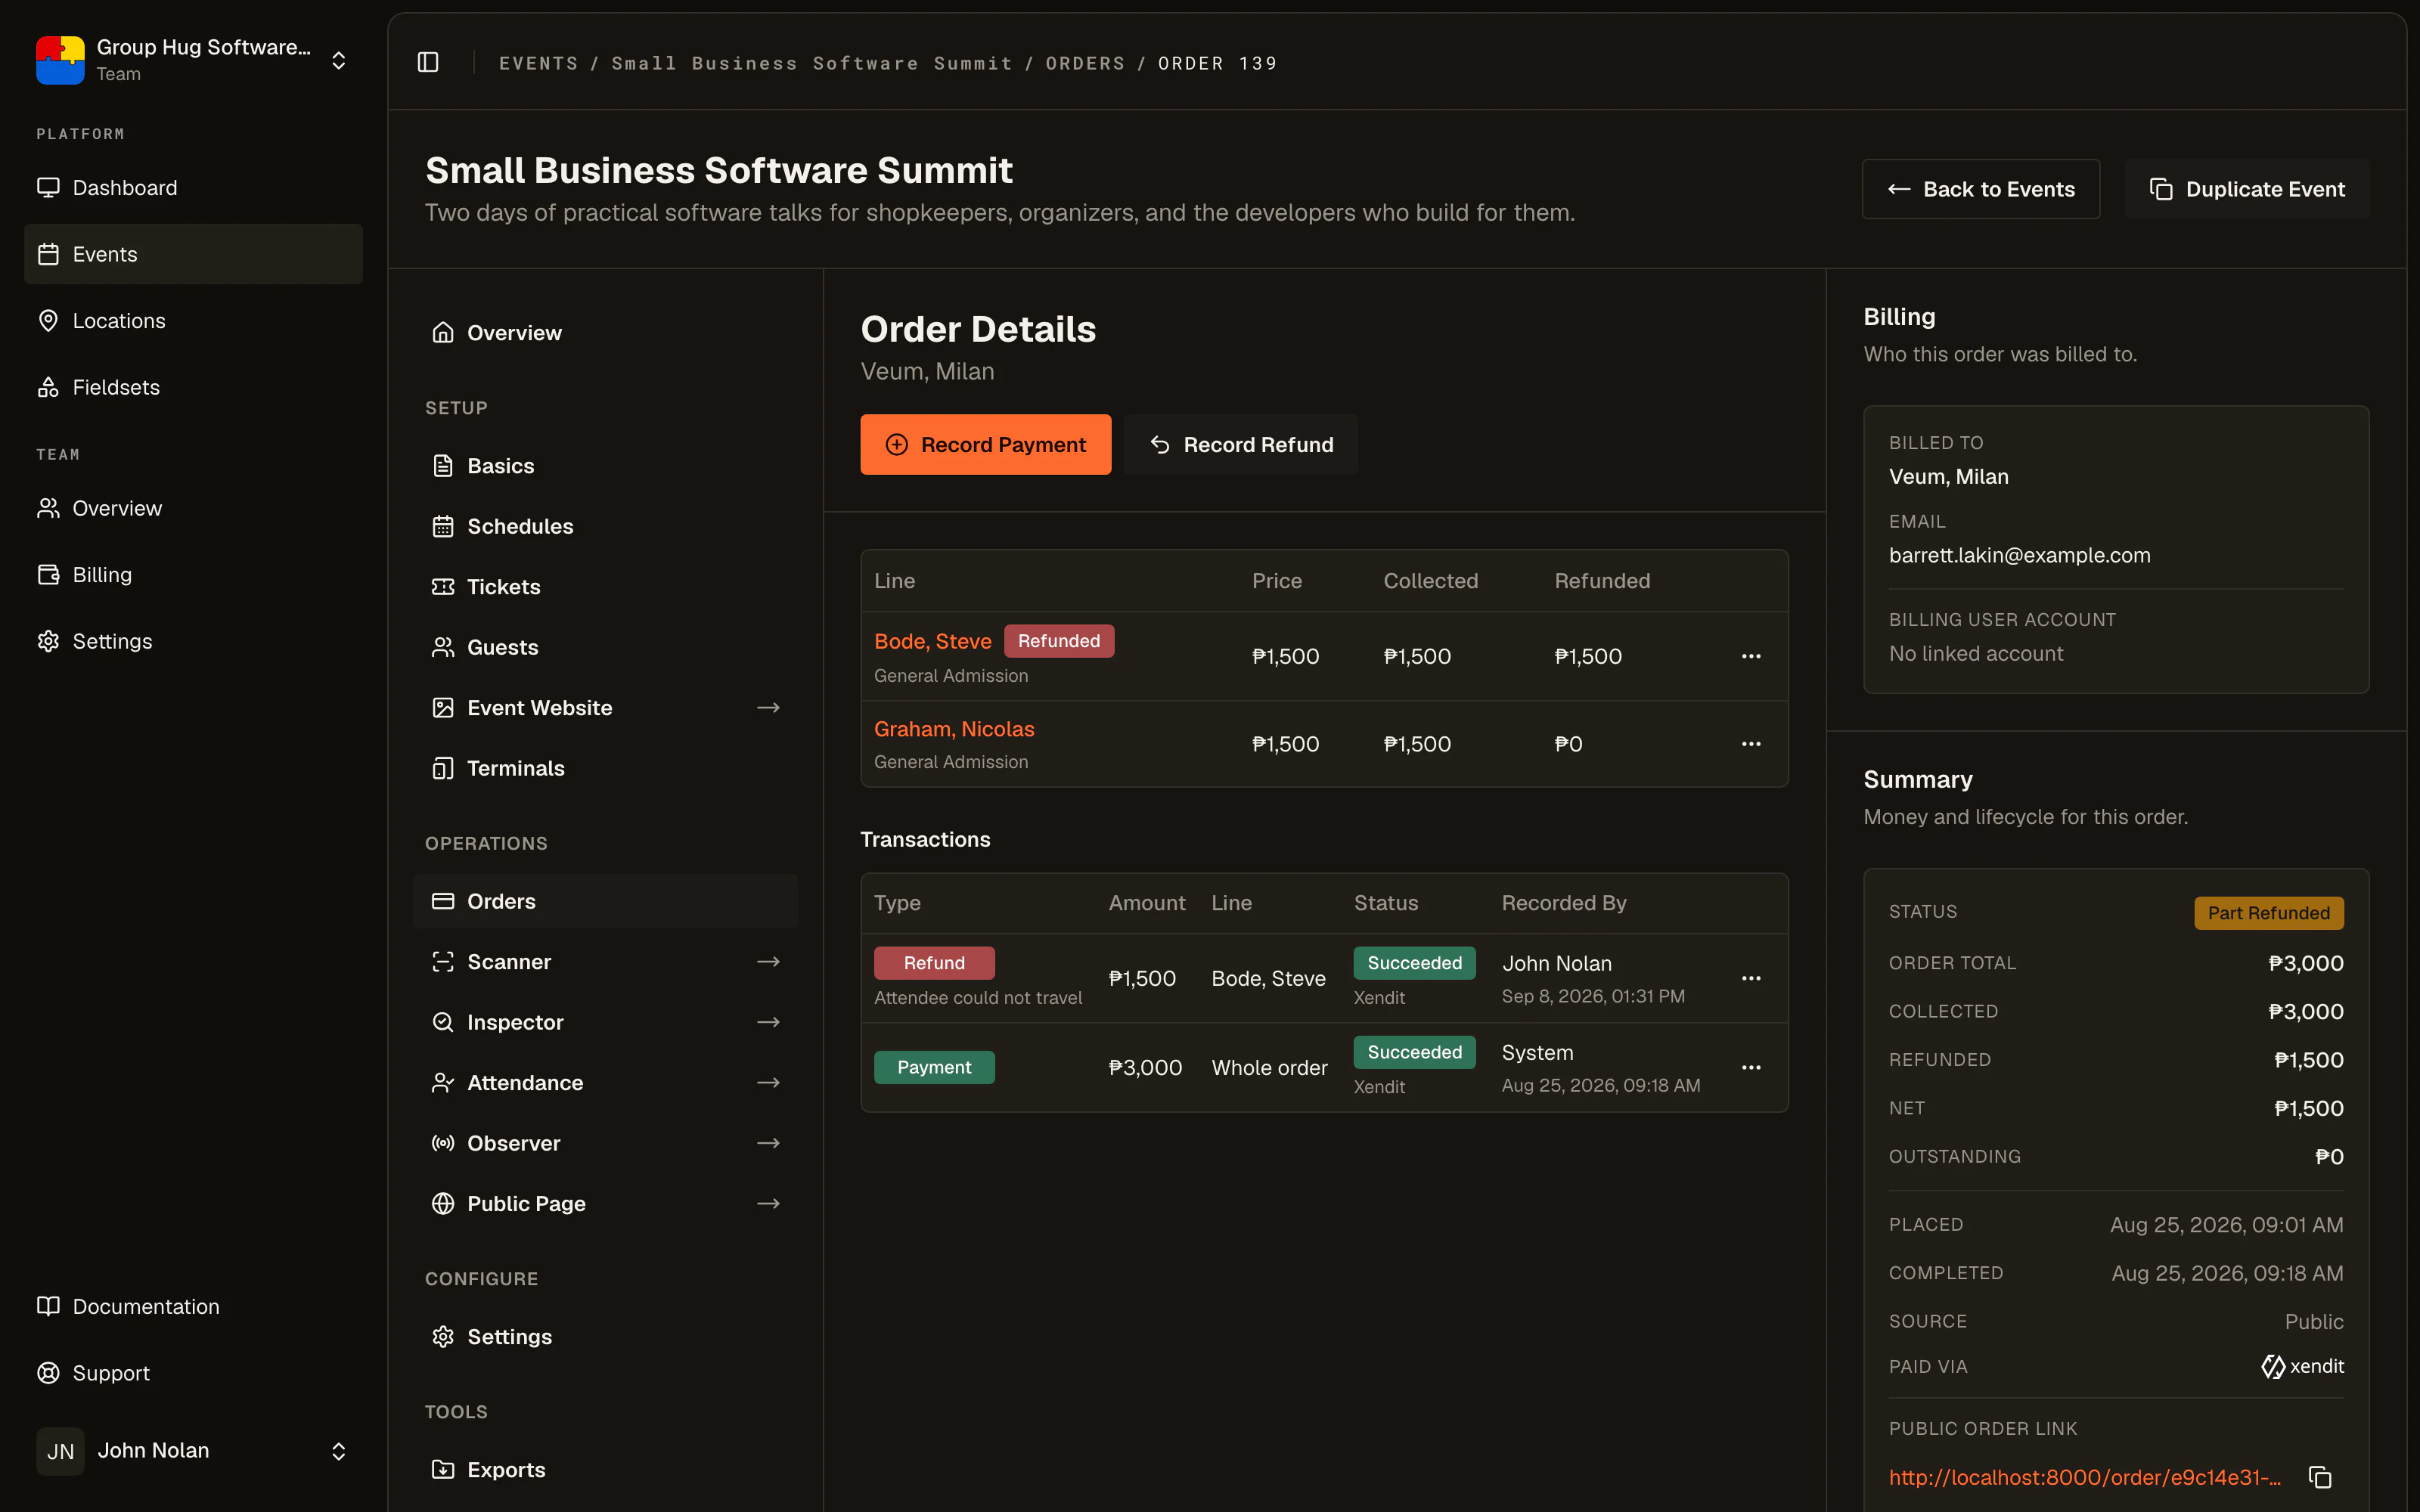The height and width of the screenshot is (1512, 2420).
Task: Duplicate this event
Action: coord(2247,189)
